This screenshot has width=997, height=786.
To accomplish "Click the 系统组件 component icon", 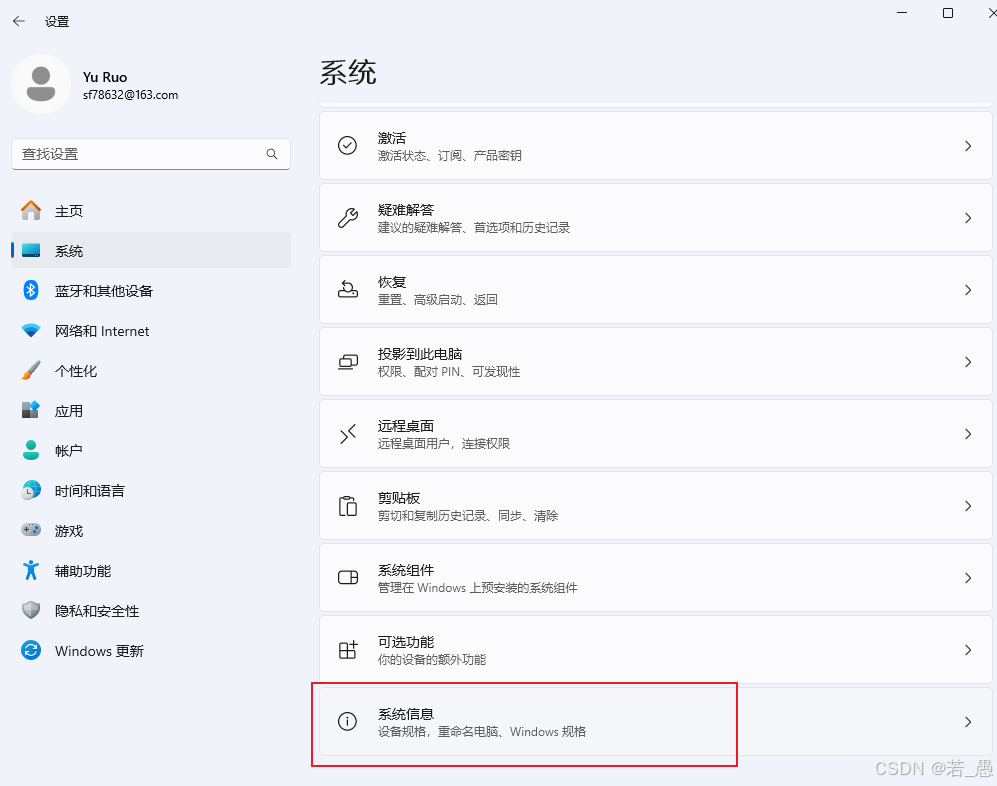I will (x=347, y=577).
